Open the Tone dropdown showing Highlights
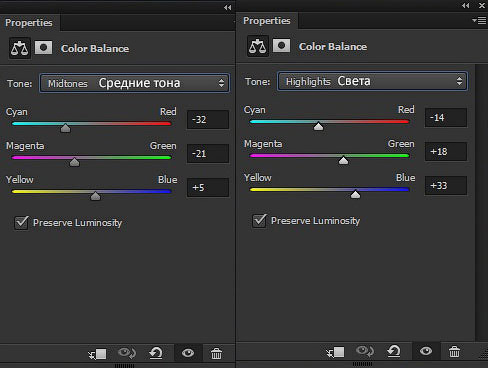 tap(372, 81)
